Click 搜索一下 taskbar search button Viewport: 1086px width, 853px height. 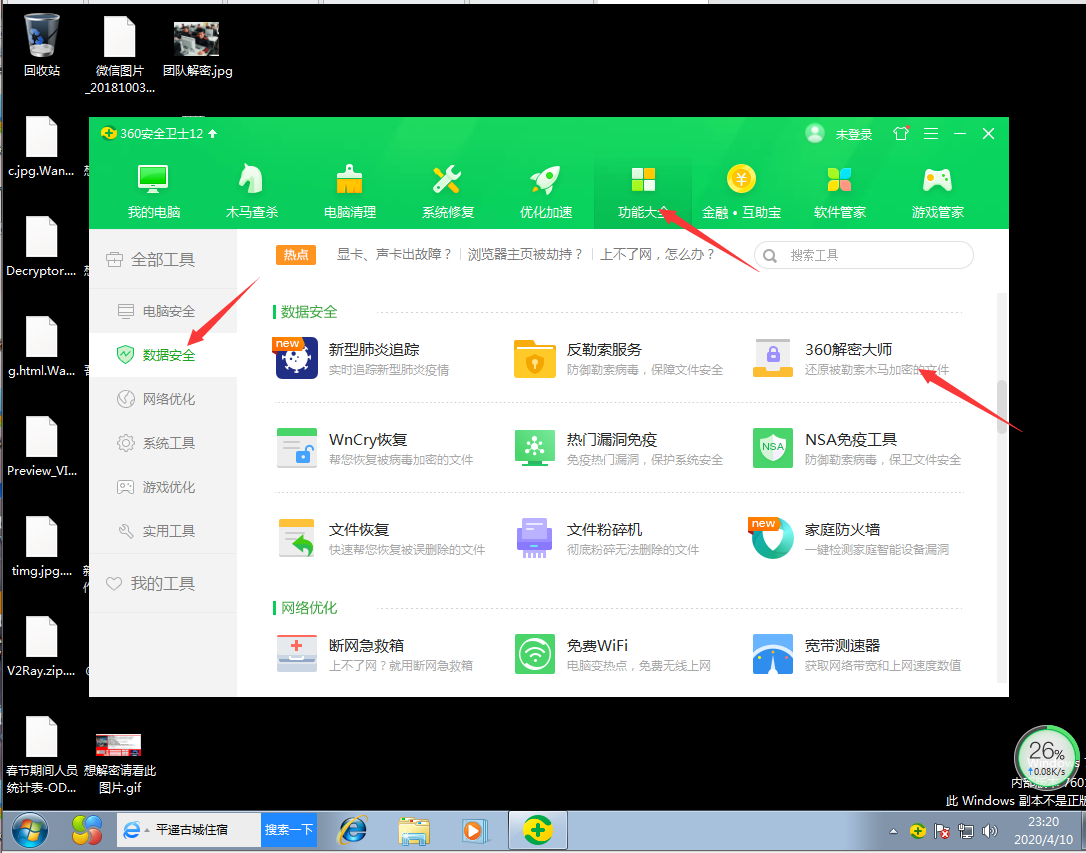tap(289, 829)
